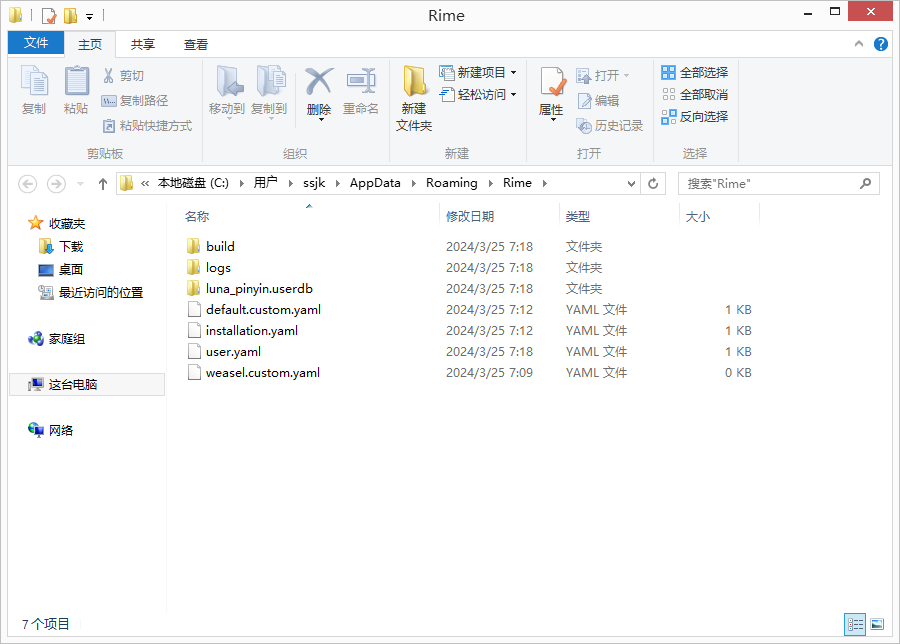Viewport: 900px width, 644px height.
Task: Click quick access Properties icon in title bar
Action: tap(49, 15)
